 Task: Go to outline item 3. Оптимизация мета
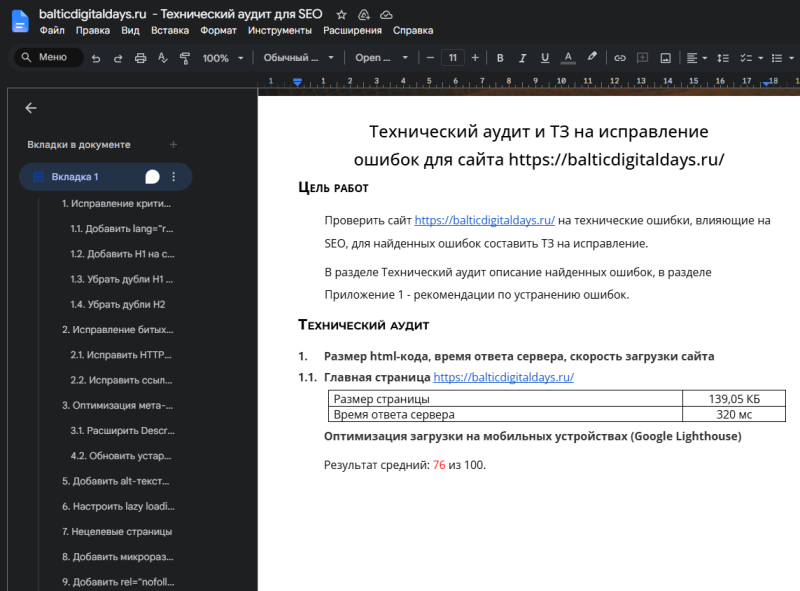click(117, 405)
